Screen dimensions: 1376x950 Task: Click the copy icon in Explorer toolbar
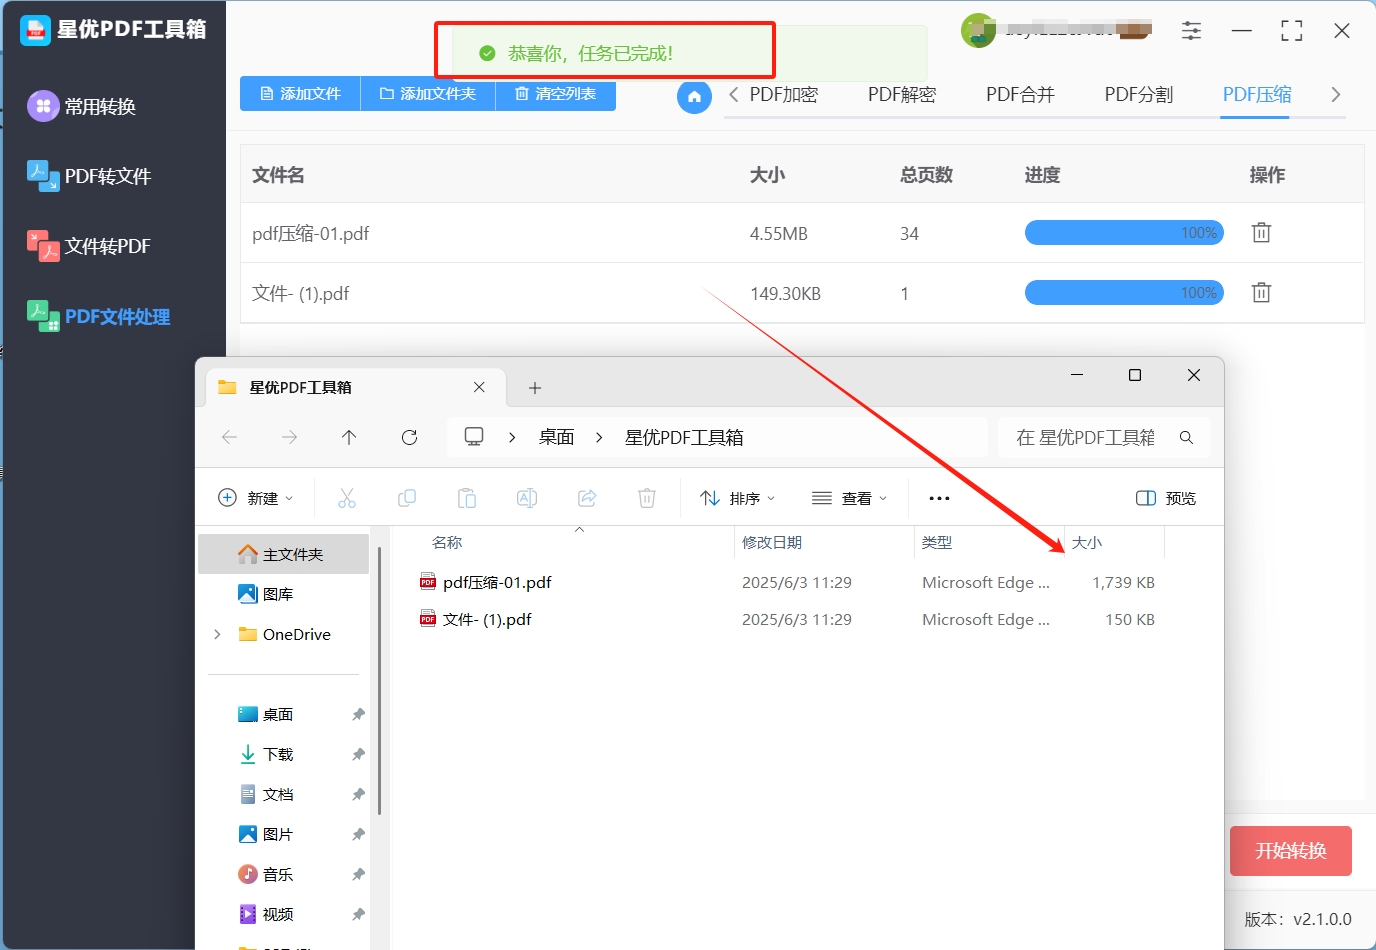(407, 498)
